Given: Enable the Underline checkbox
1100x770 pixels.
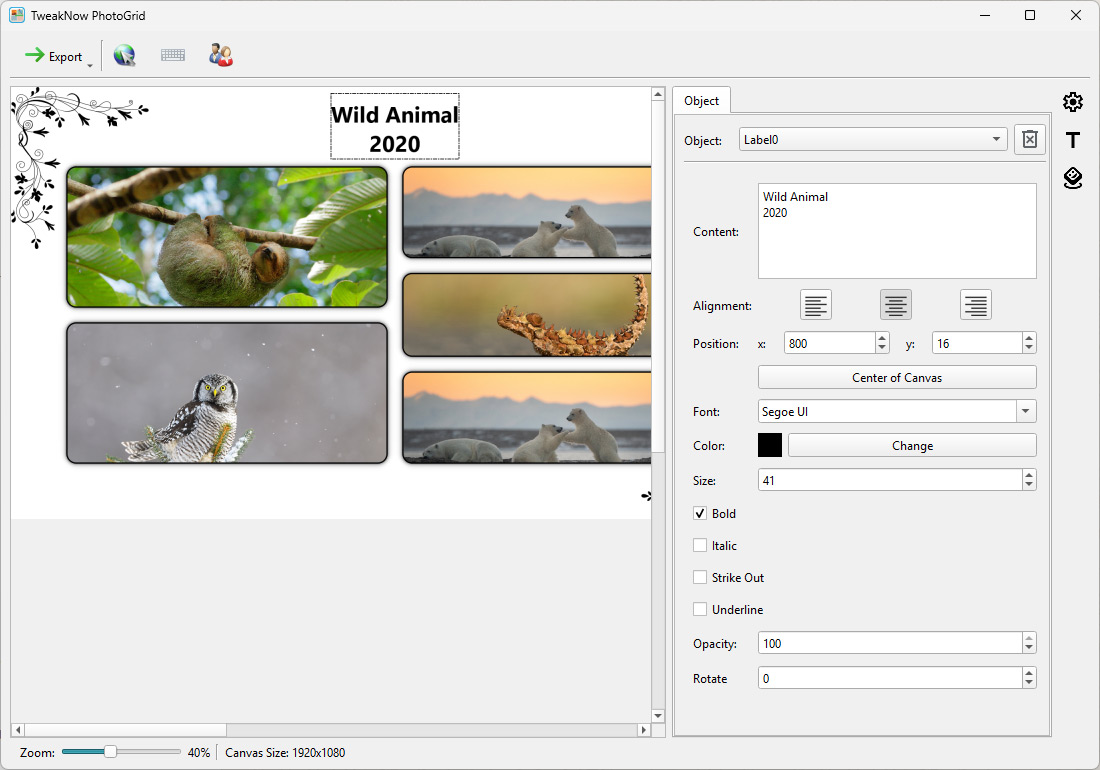Looking at the screenshot, I should point(700,609).
